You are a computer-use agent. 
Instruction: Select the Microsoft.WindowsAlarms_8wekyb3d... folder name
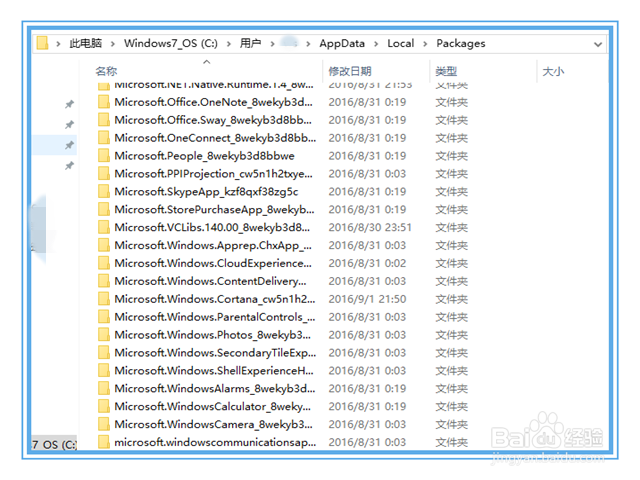tap(215, 389)
